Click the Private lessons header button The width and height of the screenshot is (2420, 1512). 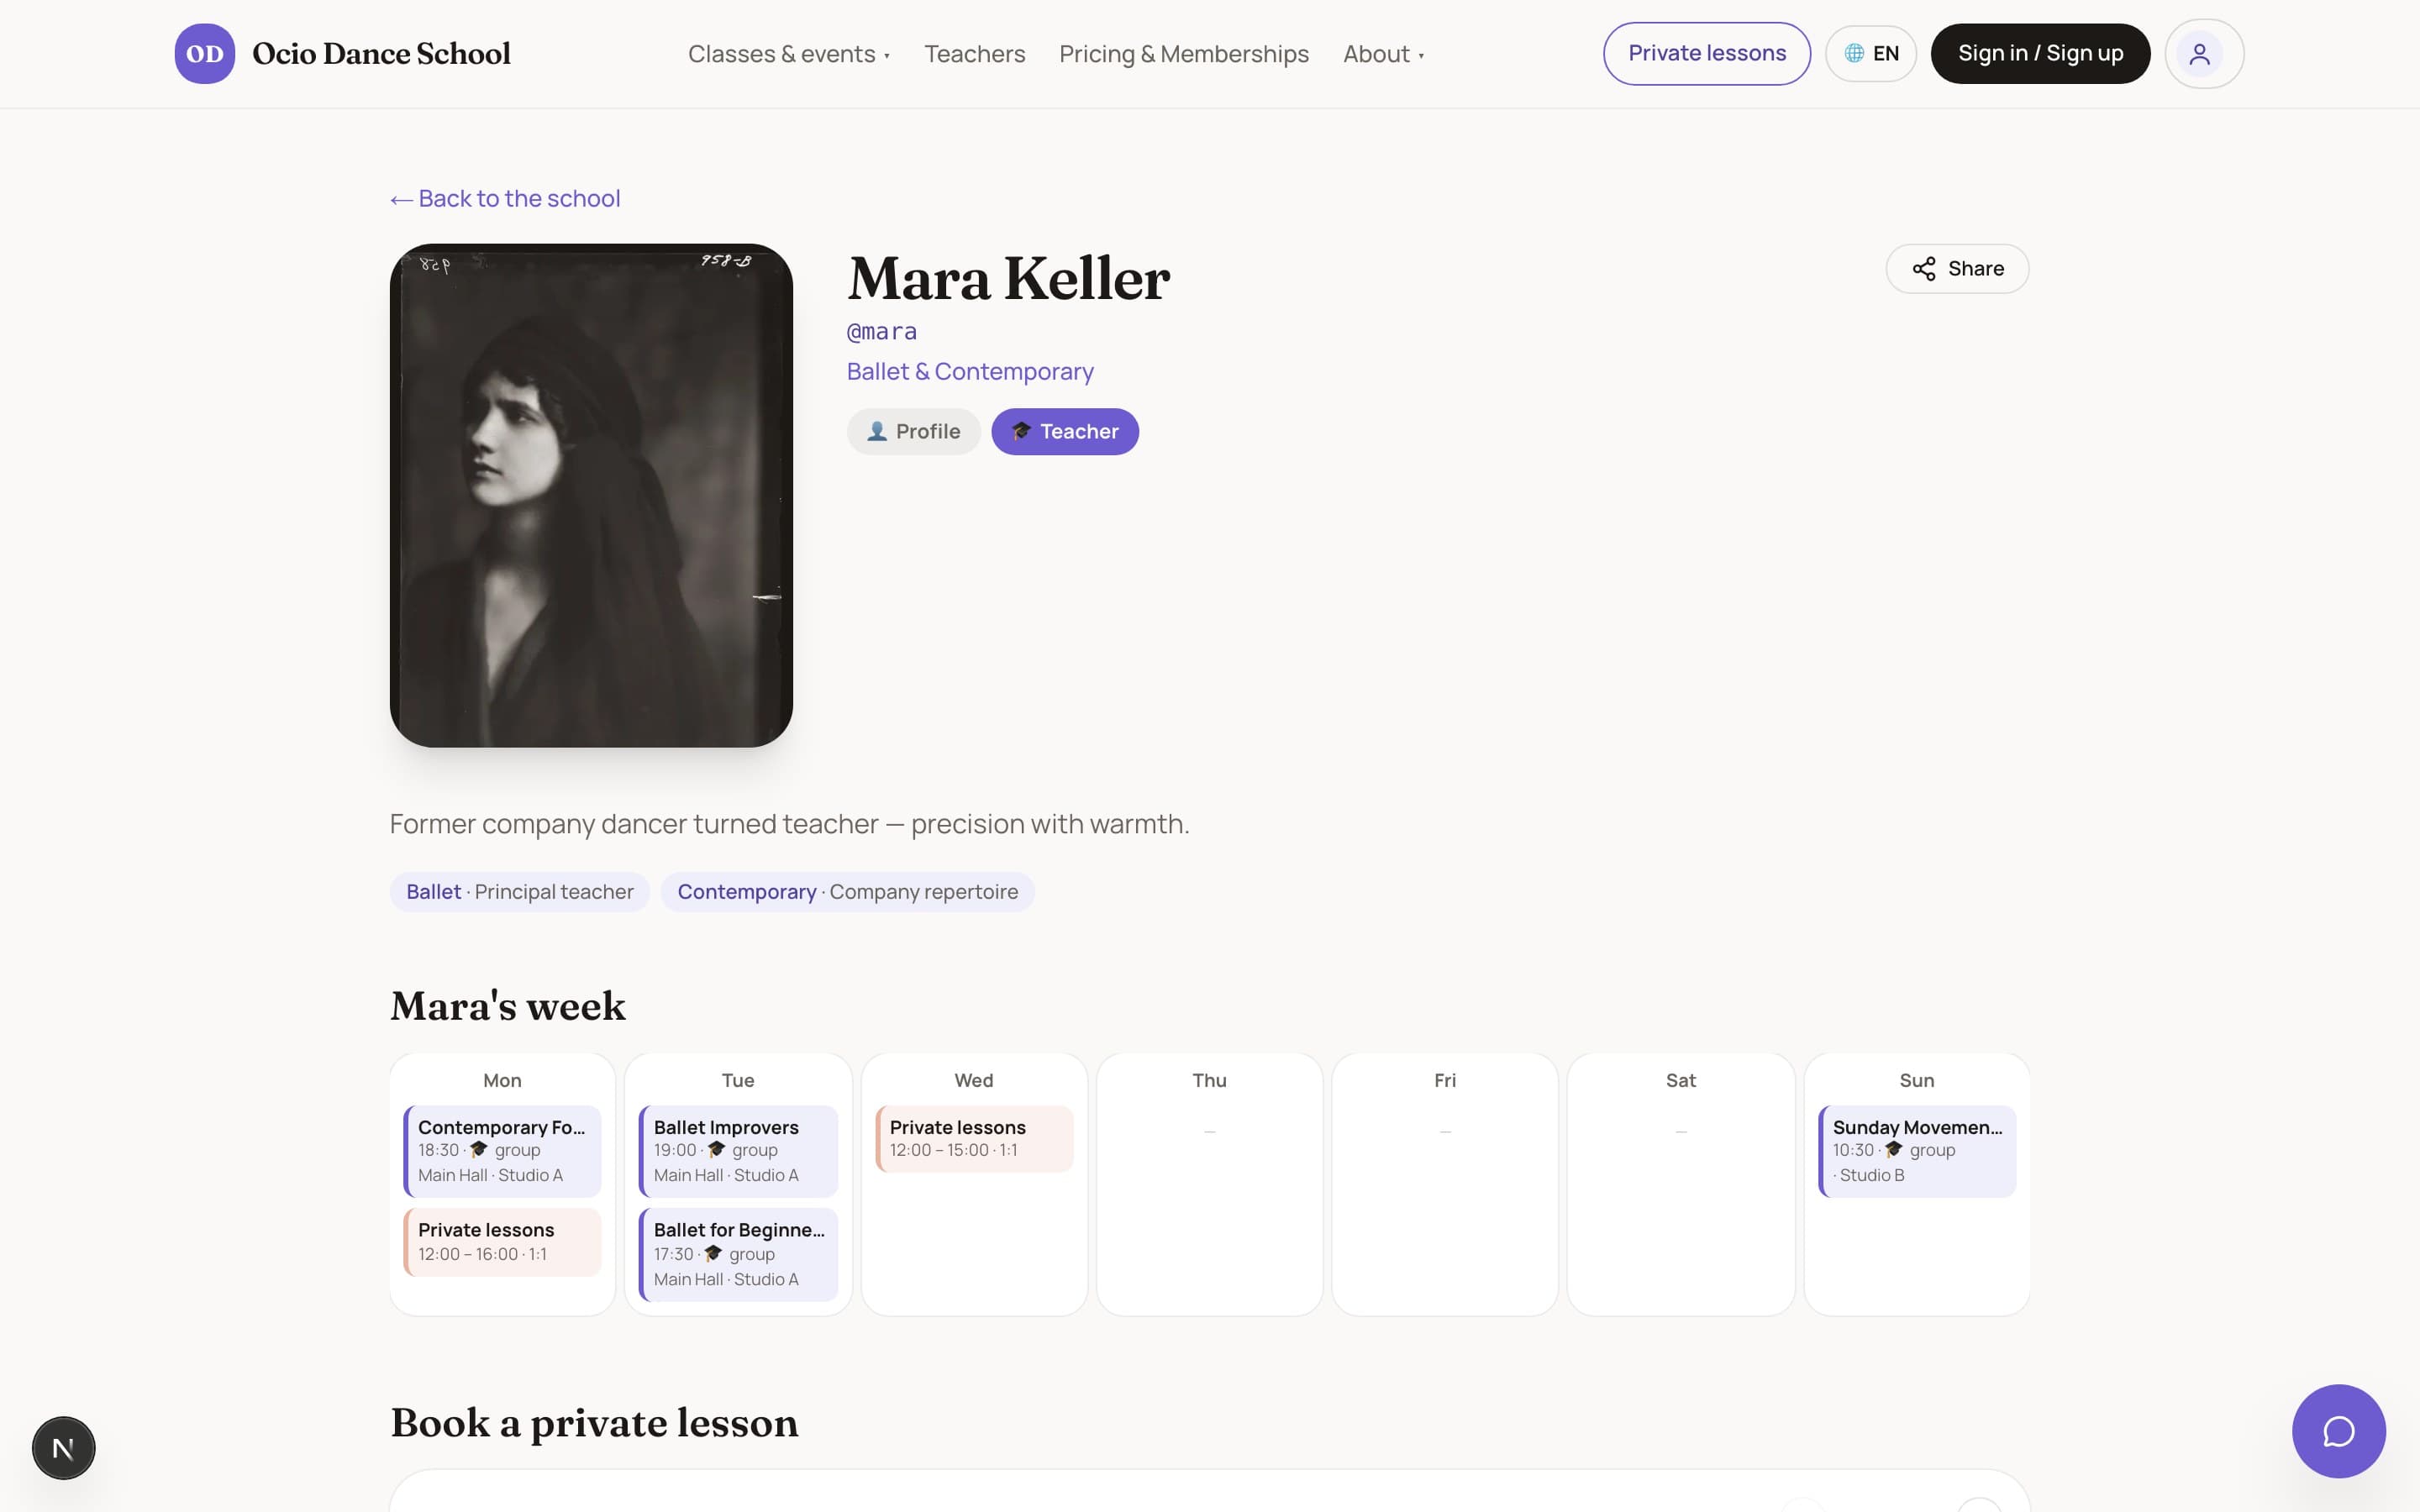click(1706, 54)
